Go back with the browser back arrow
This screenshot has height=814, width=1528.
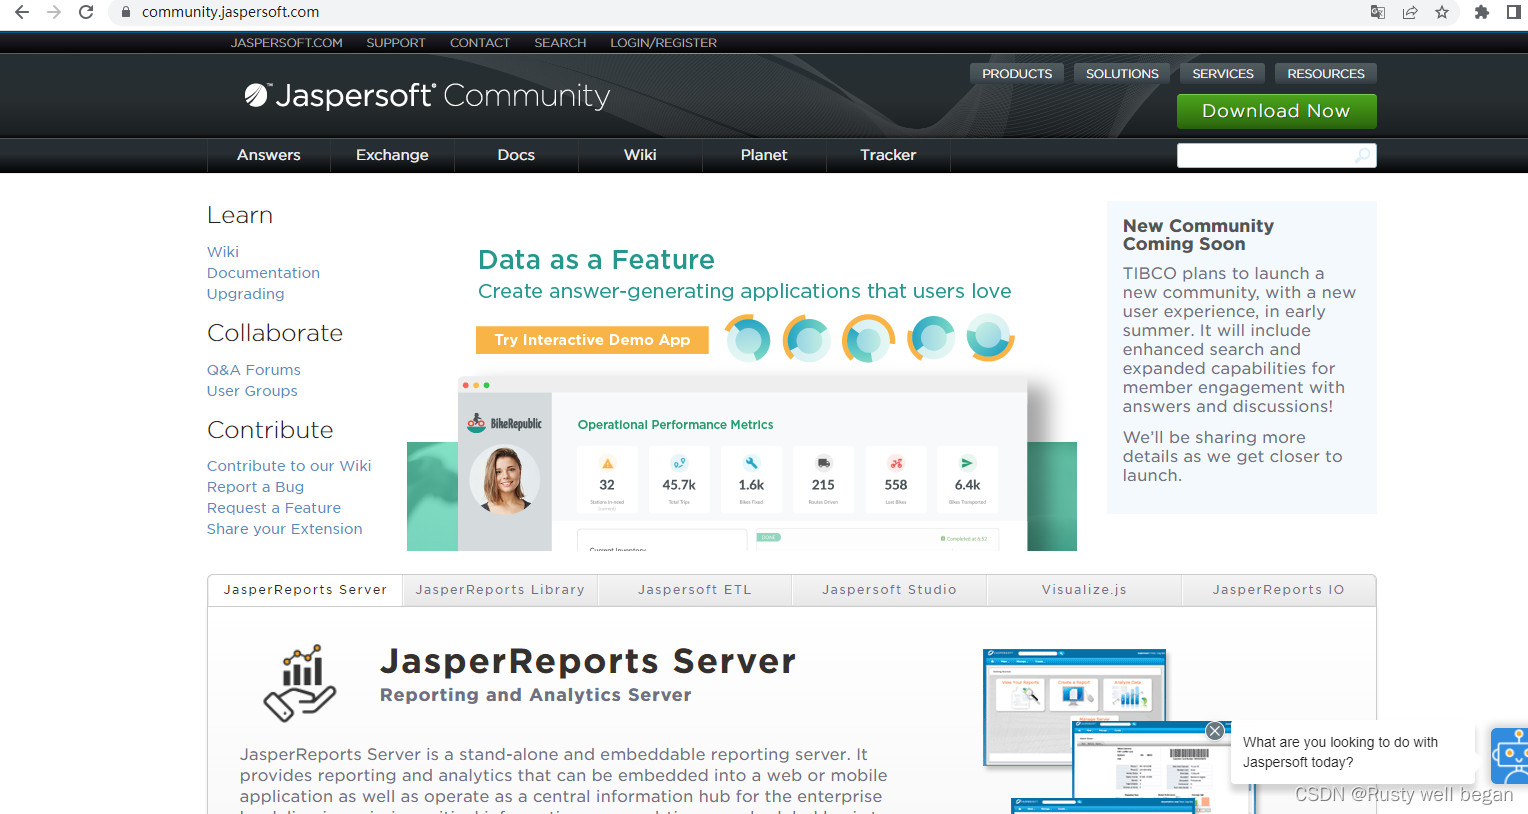point(21,12)
